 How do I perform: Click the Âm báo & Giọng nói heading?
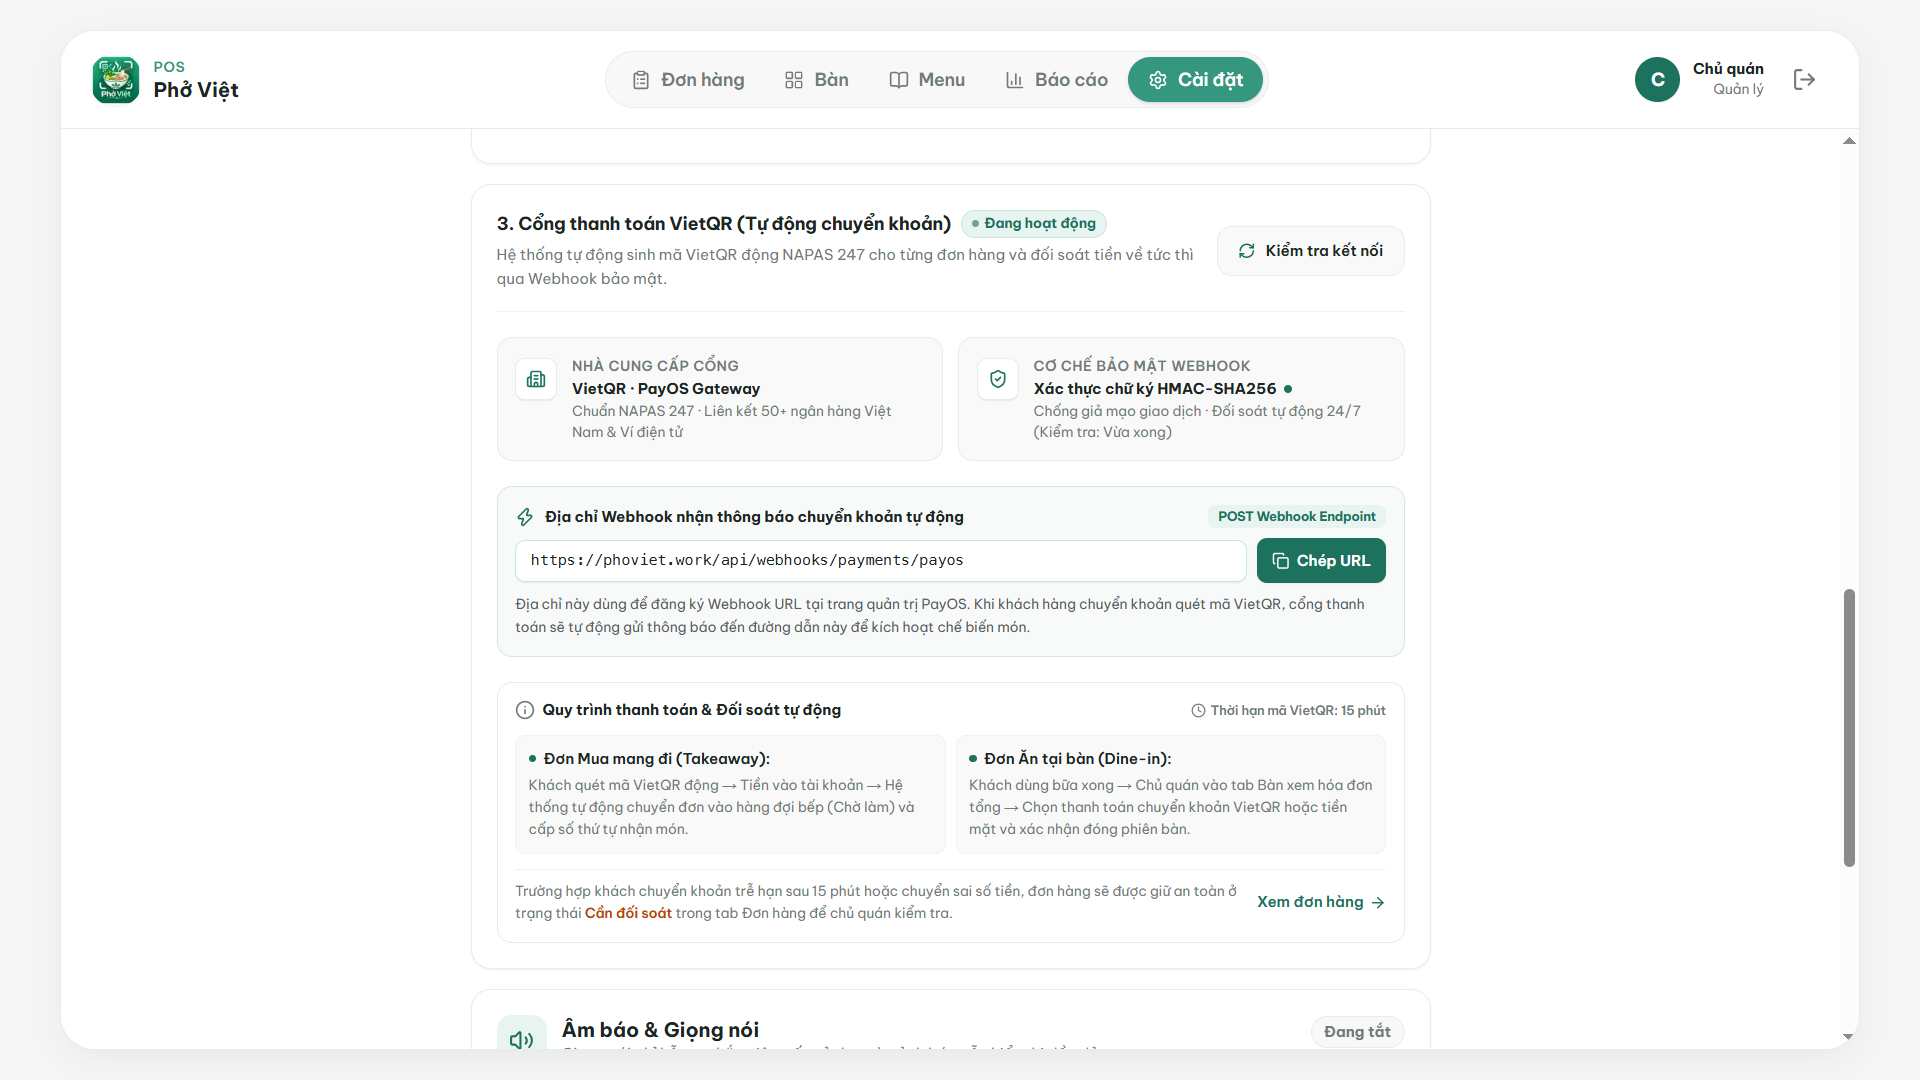(660, 1030)
